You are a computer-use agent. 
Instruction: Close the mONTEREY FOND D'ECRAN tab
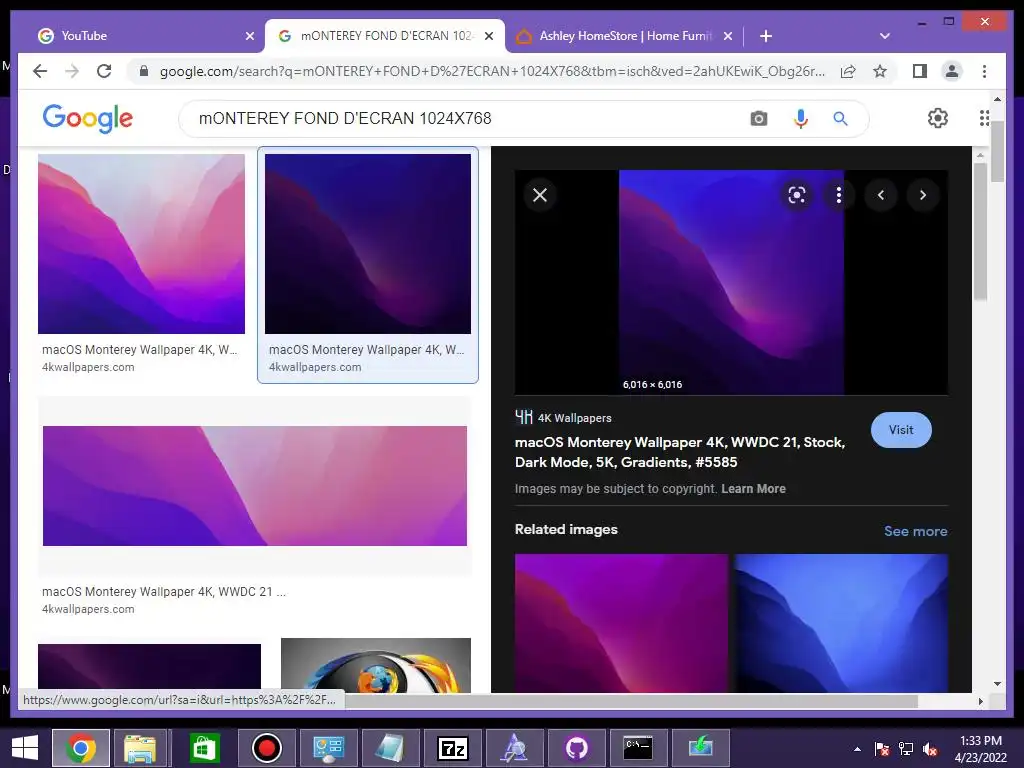[488, 36]
